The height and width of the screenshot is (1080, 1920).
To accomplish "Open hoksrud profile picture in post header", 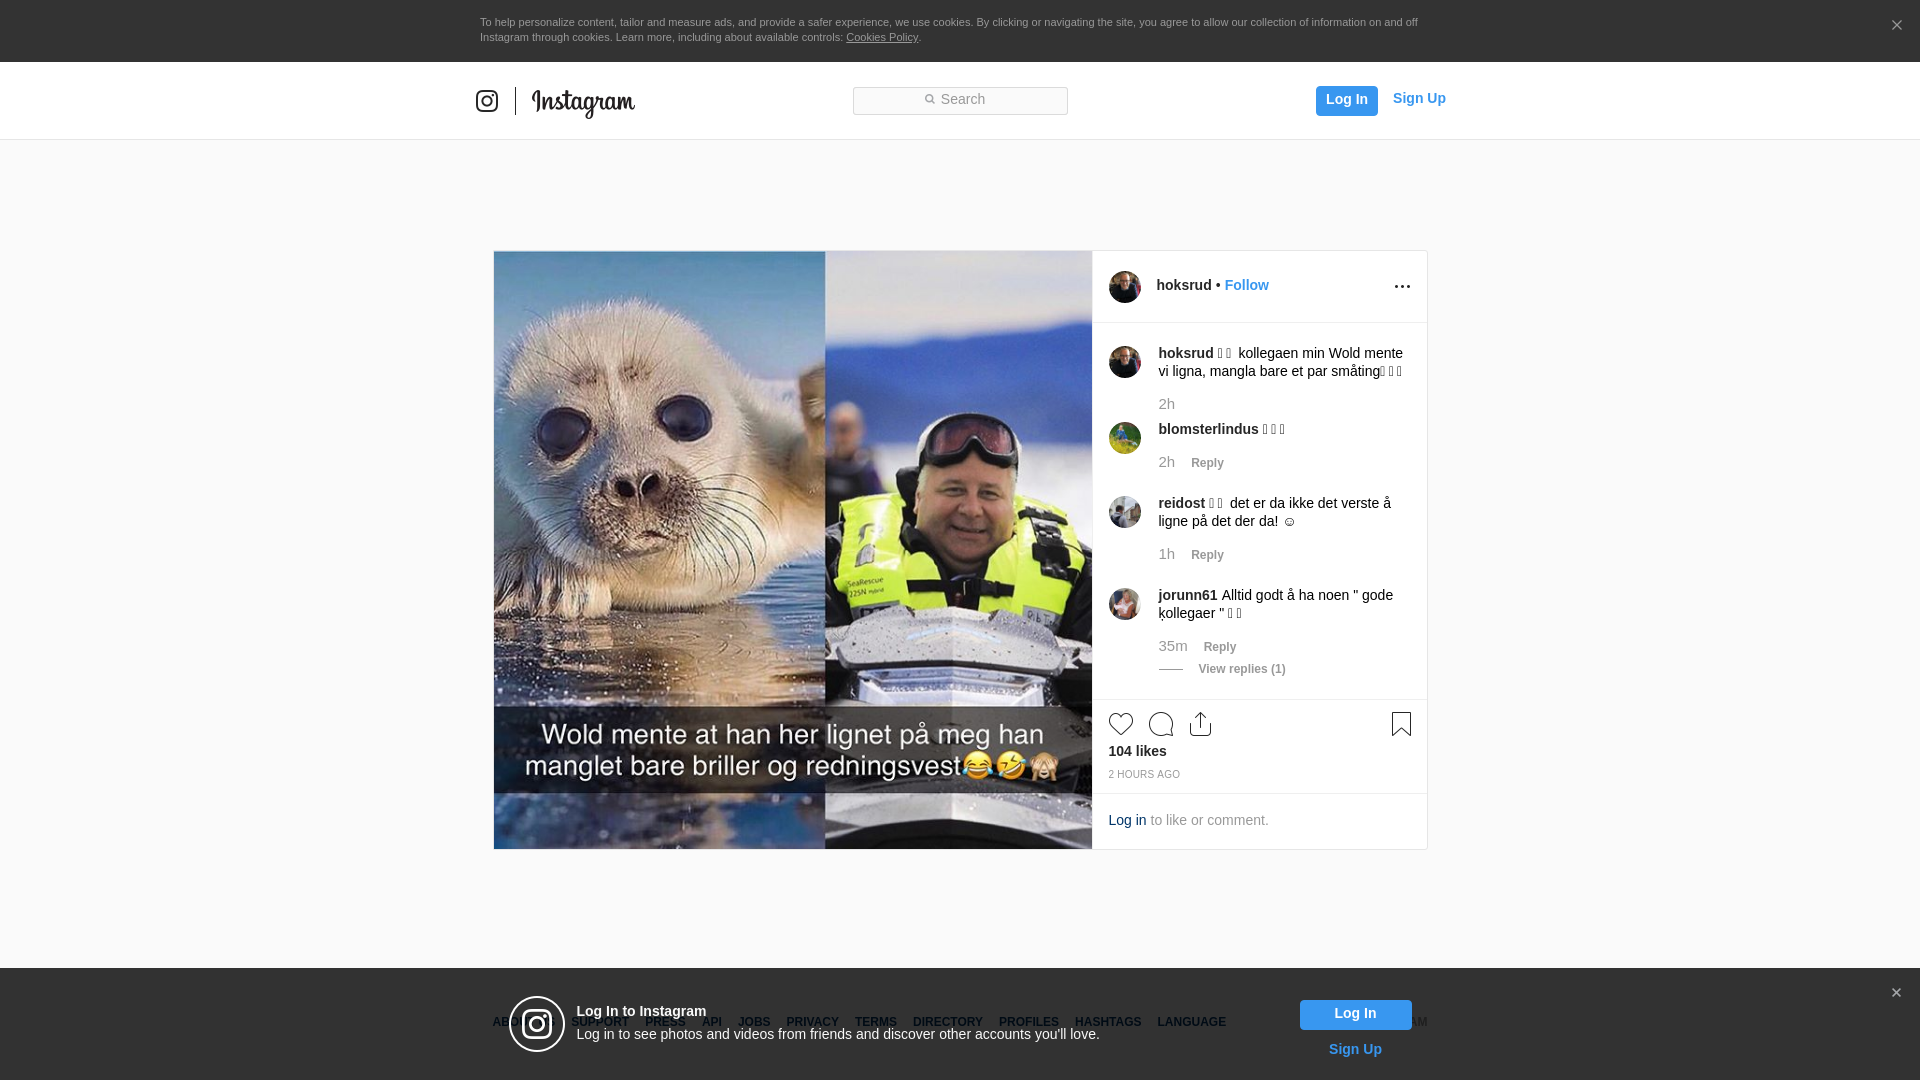I will pyautogui.click(x=1125, y=287).
